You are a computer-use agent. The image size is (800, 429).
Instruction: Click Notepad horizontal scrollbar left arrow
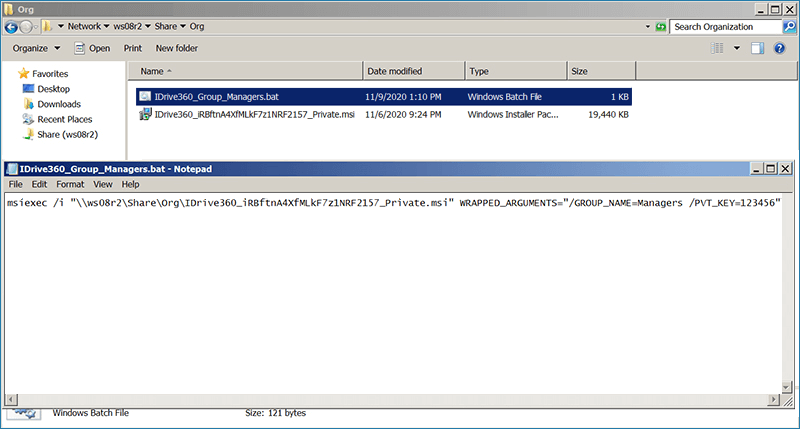click(11, 400)
